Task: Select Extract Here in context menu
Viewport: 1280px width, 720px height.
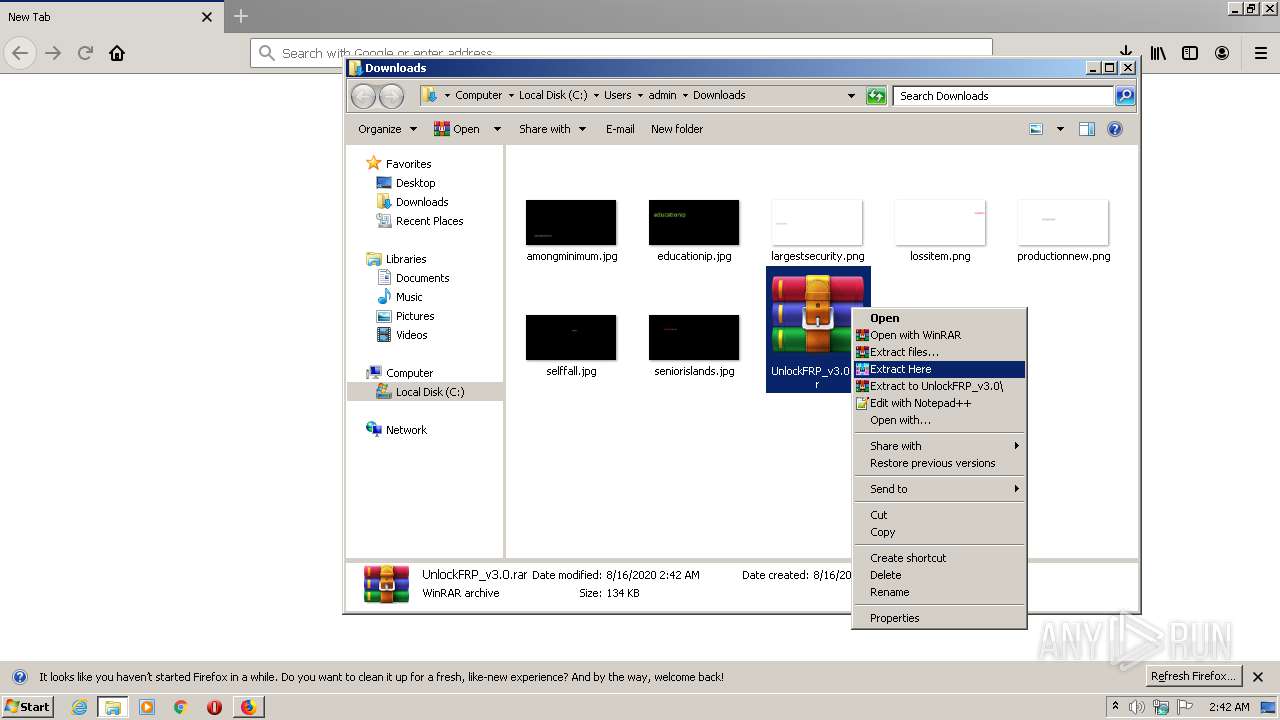Action: pyautogui.click(x=938, y=369)
